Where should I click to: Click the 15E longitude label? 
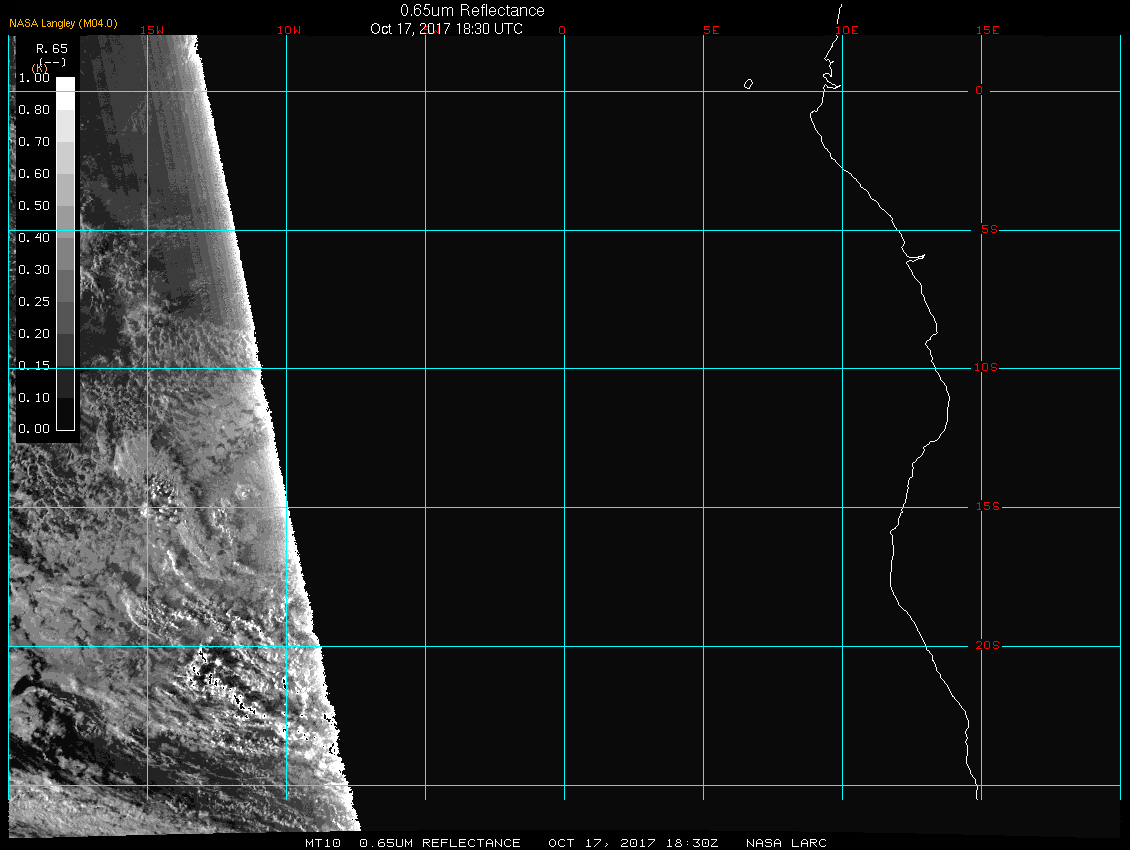(988, 30)
